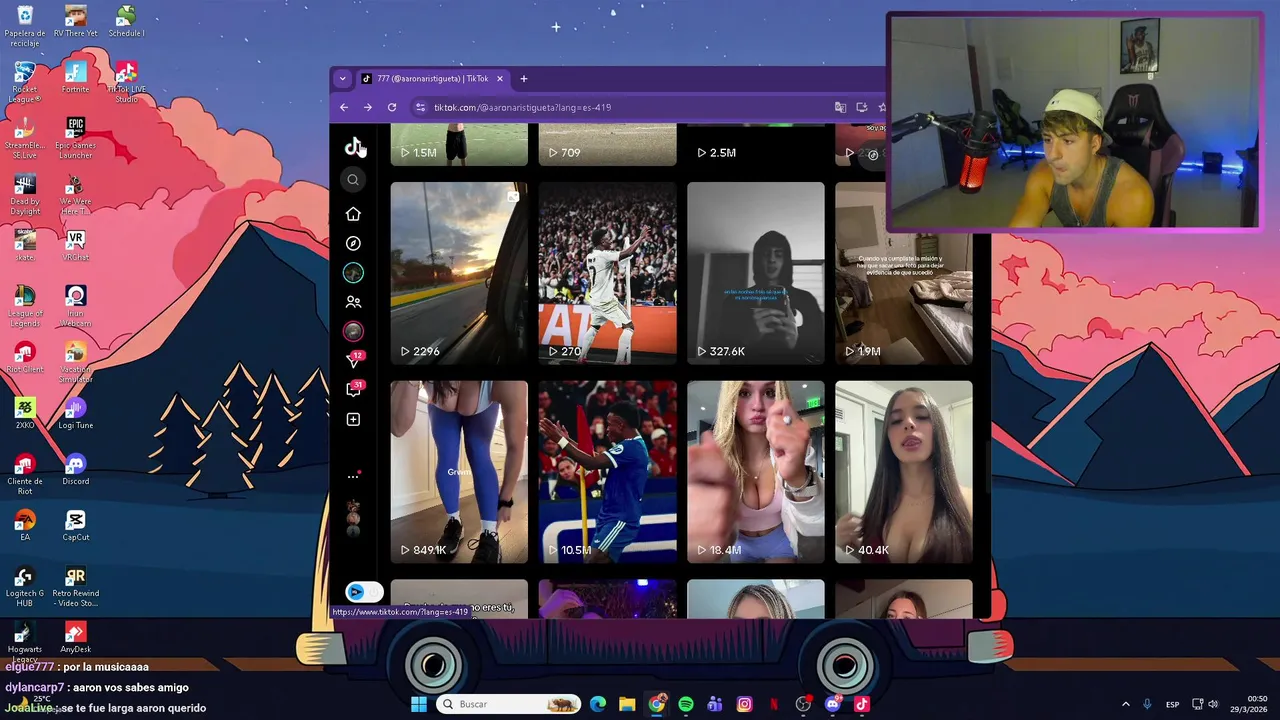The image size is (1280, 720).
Task: Open File Explorer from the taskbar
Action: click(627, 704)
